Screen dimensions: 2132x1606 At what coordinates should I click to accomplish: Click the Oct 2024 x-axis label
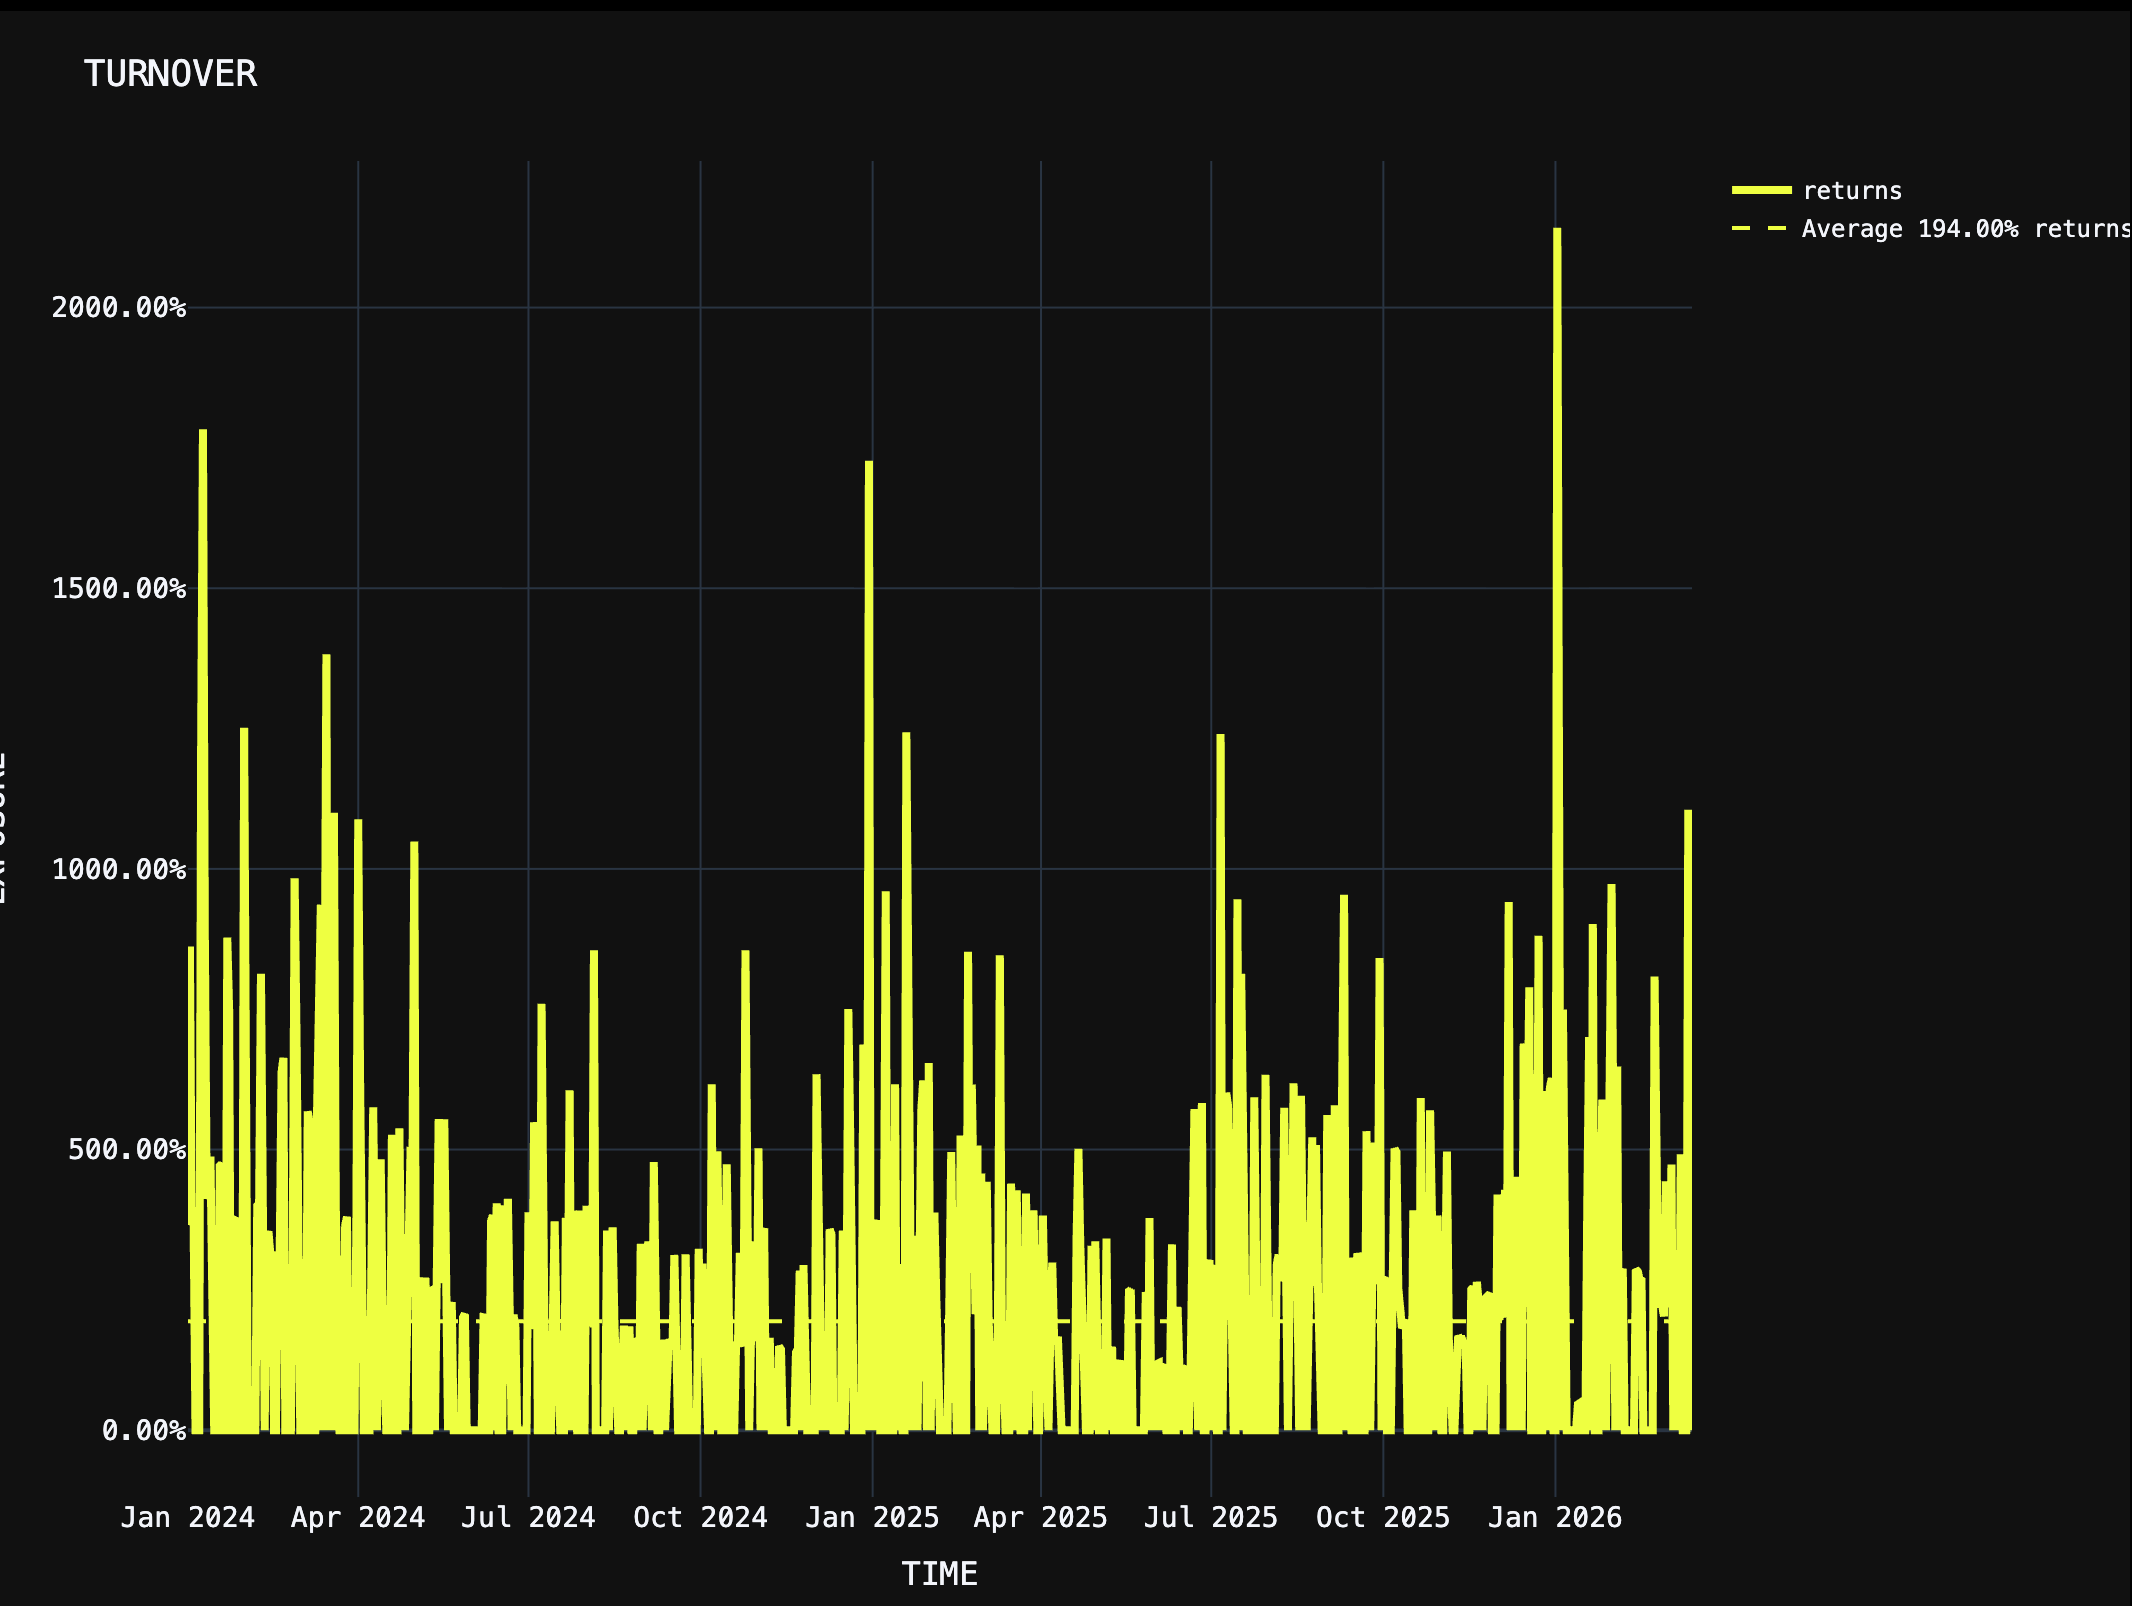[700, 1517]
